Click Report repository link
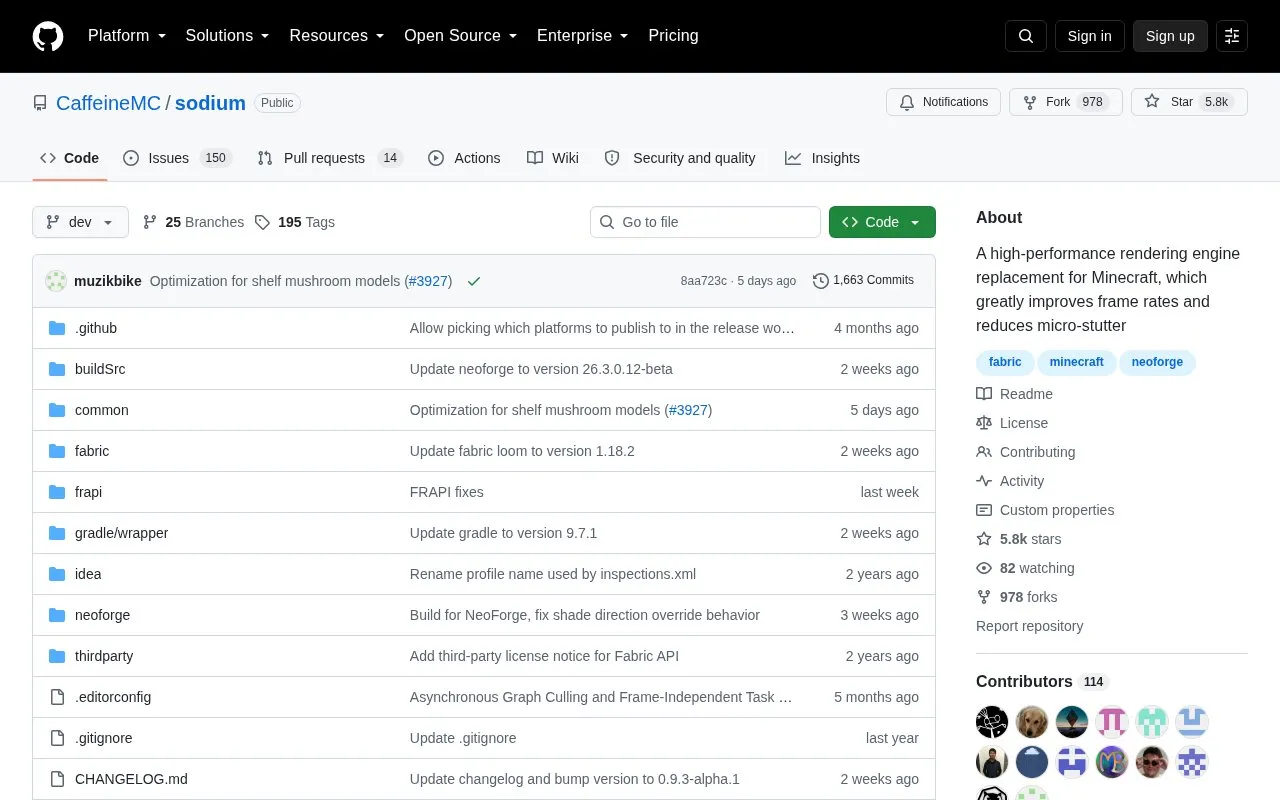 point(1029,626)
